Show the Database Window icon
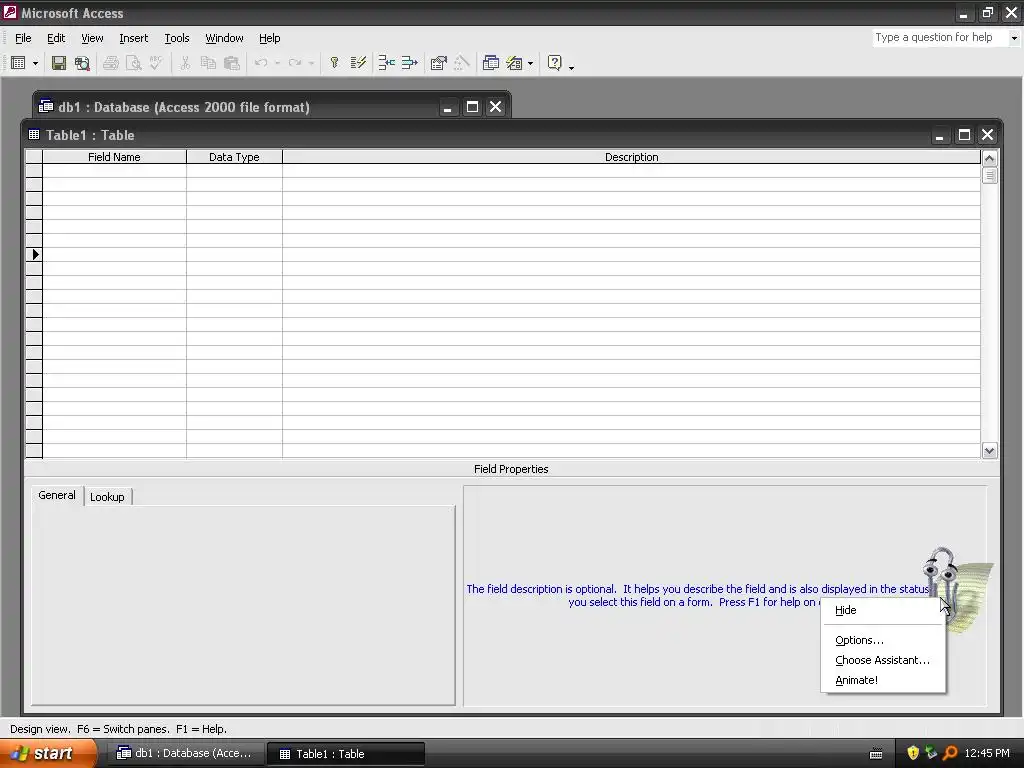This screenshot has height=768, width=1024. tap(490, 63)
